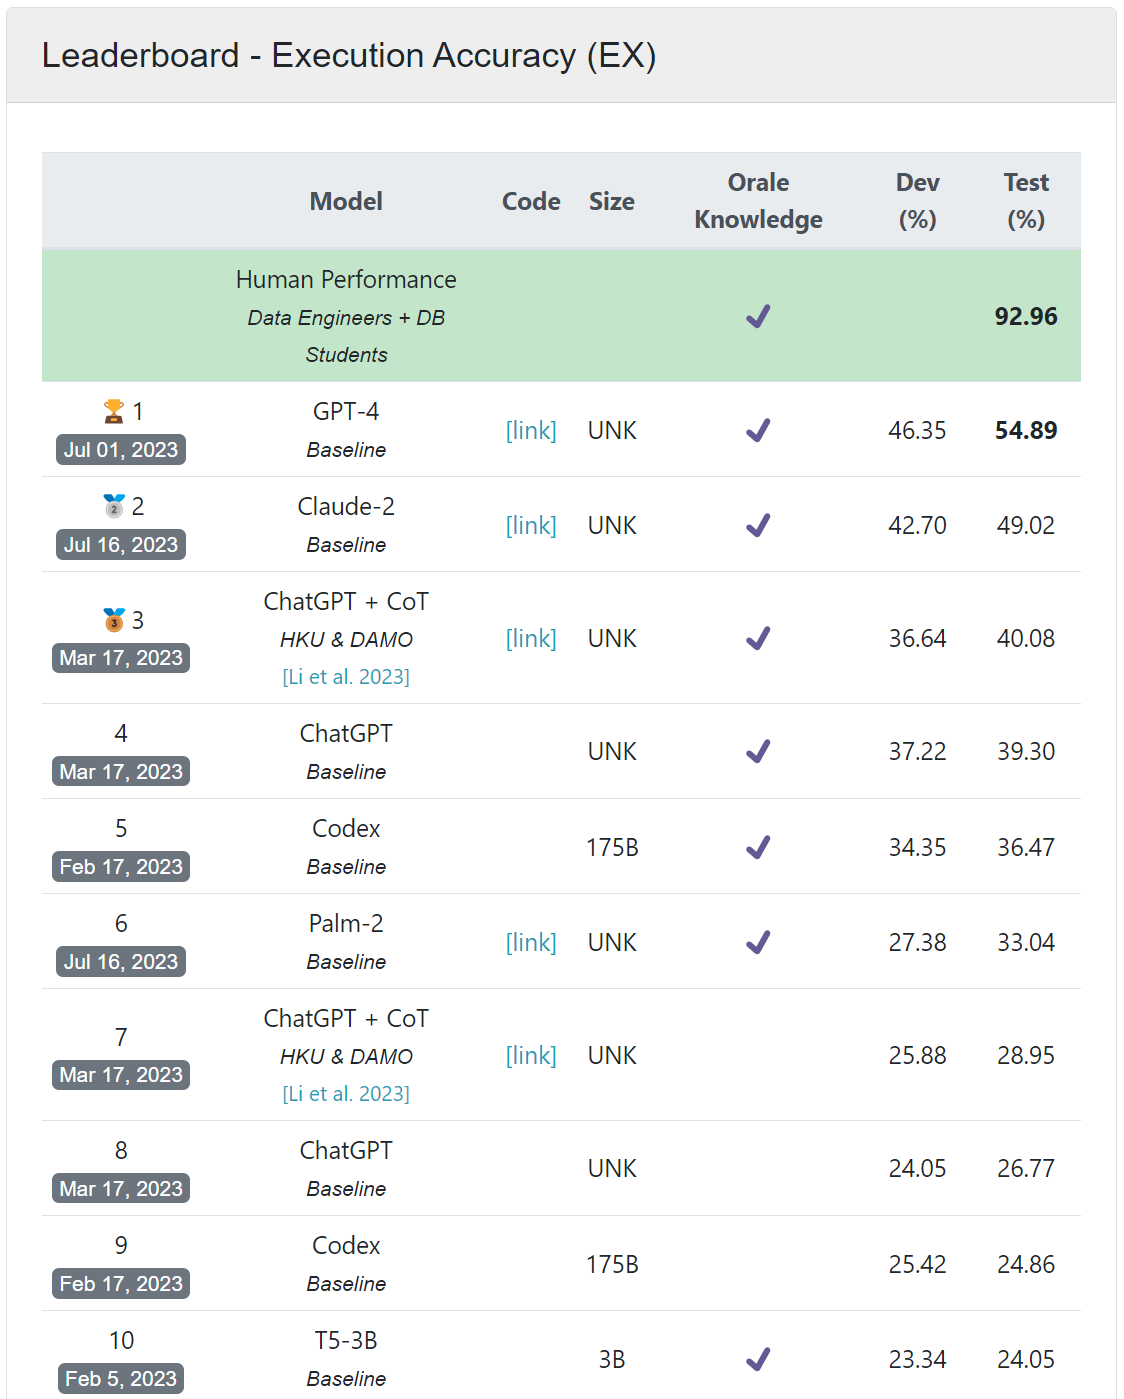Open the Palm-2 code link

(531, 941)
